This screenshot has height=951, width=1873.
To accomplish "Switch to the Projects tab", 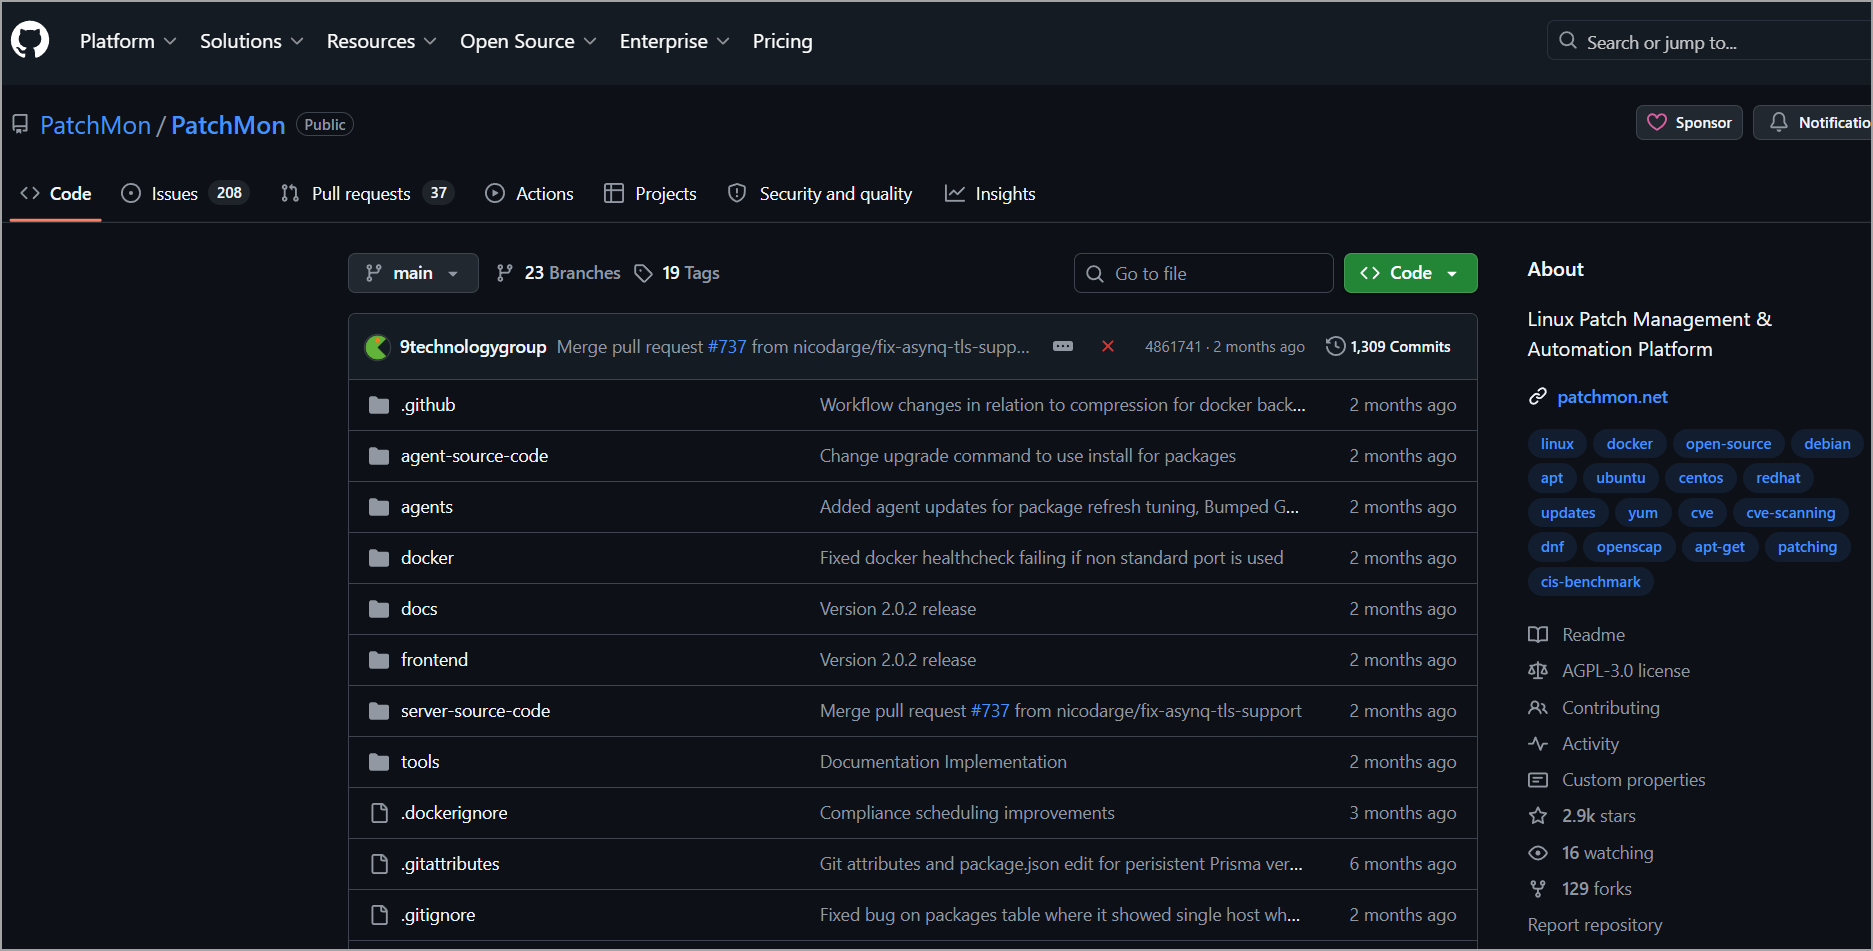I will pos(650,193).
